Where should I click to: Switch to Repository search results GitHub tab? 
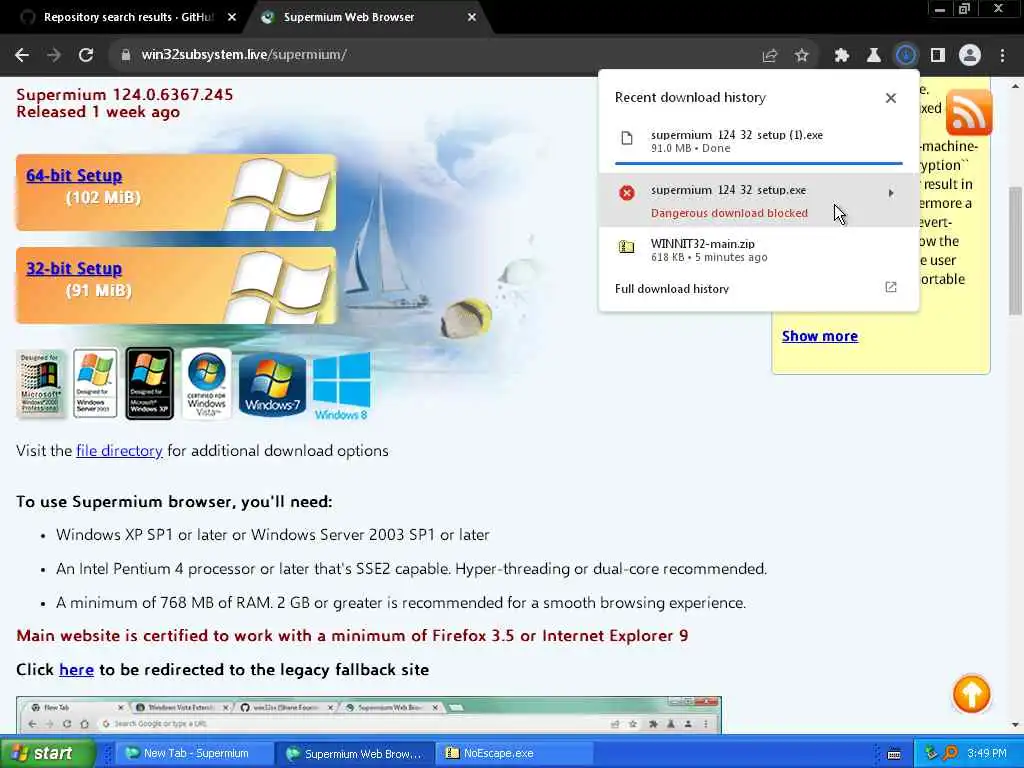pyautogui.click(x=127, y=18)
